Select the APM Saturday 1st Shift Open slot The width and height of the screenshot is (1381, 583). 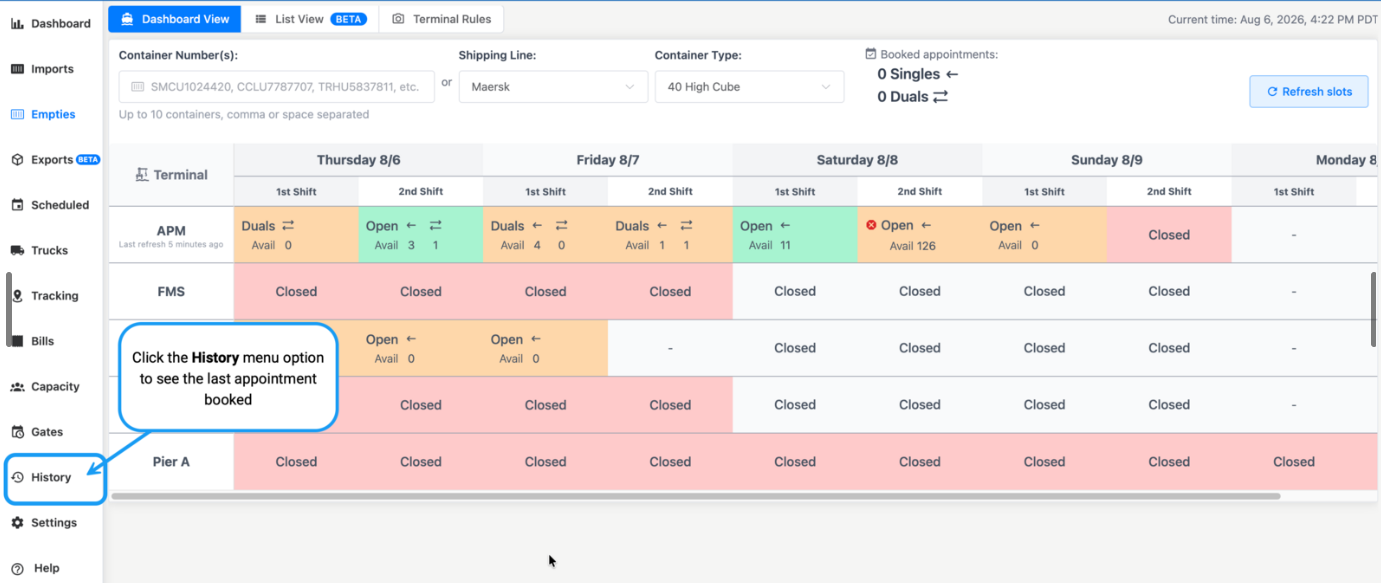pyautogui.click(x=795, y=235)
